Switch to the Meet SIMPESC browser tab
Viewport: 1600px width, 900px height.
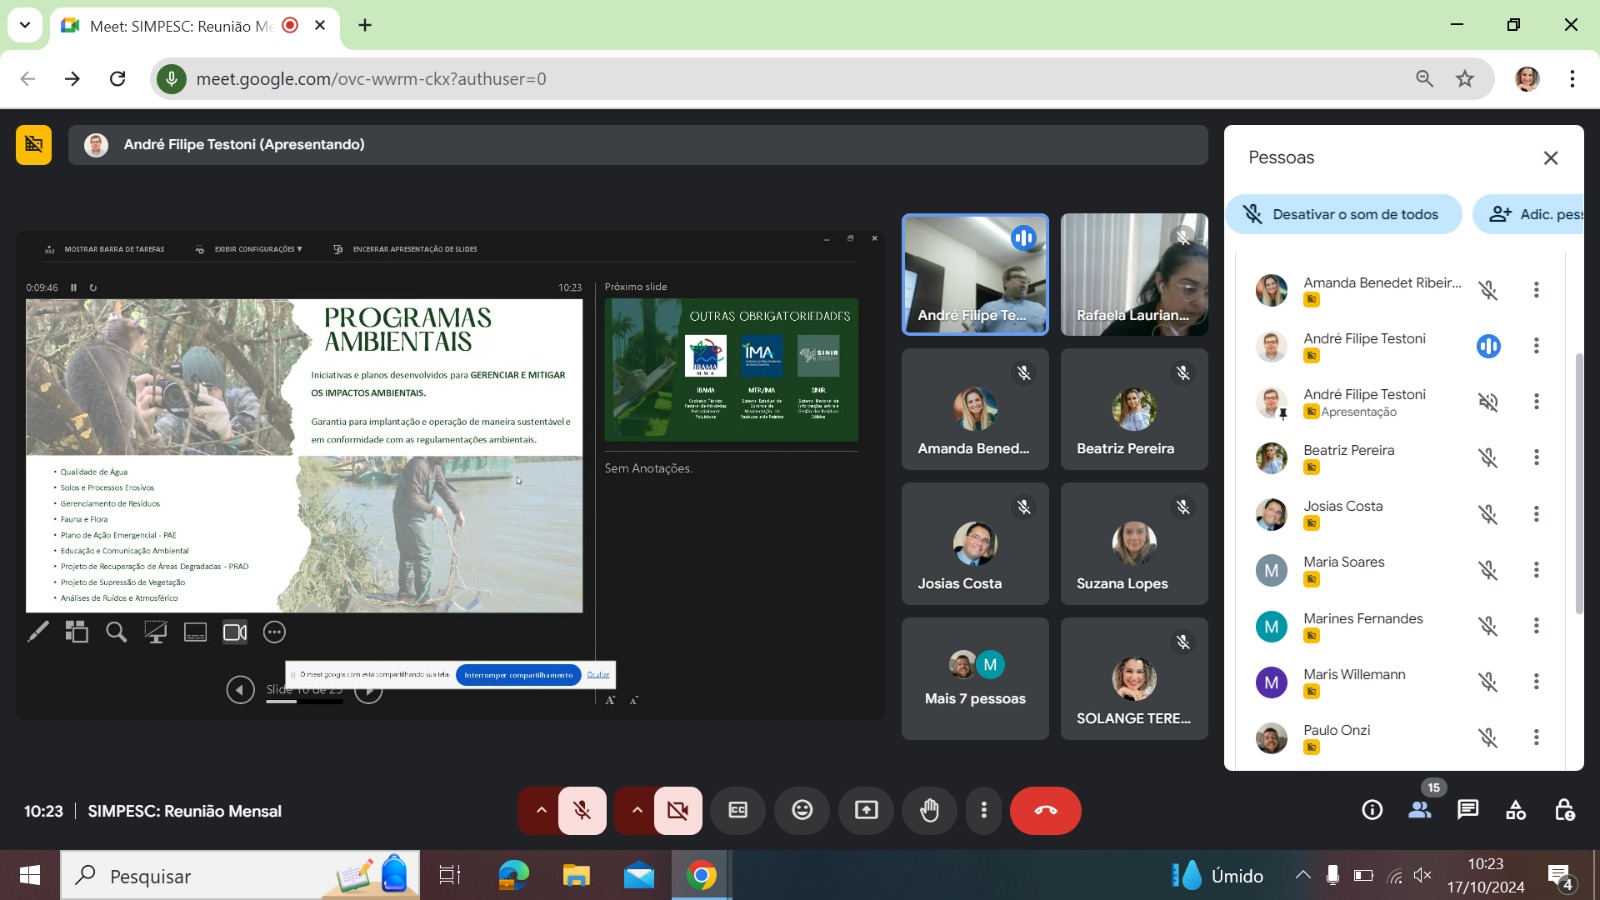pyautogui.click(x=180, y=26)
